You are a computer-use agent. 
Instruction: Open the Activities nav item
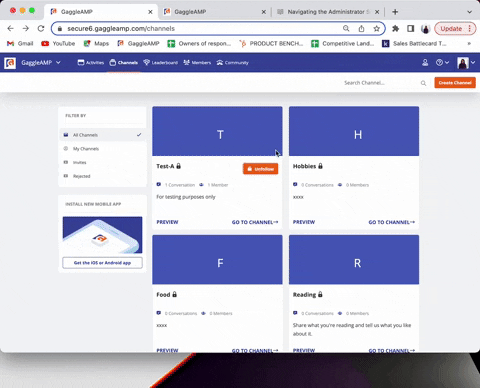tap(91, 63)
